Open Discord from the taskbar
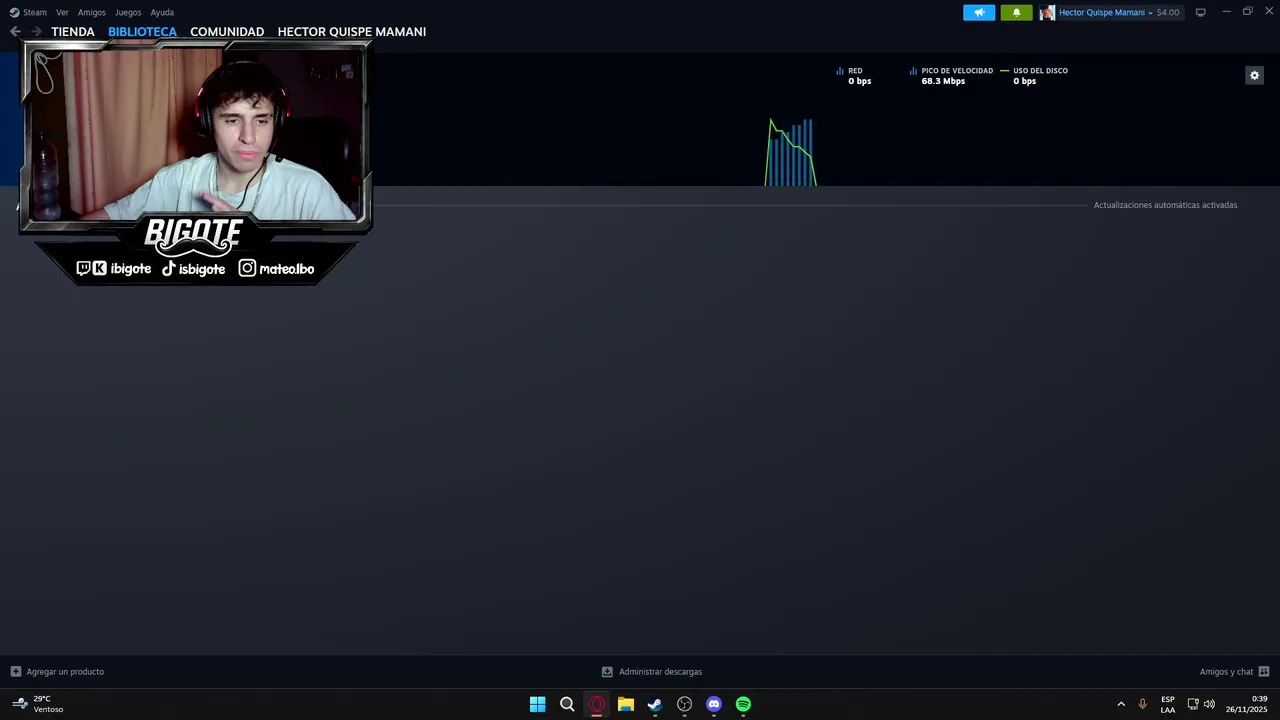Viewport: 1280px width, 720px height. [x=714, y=704]
